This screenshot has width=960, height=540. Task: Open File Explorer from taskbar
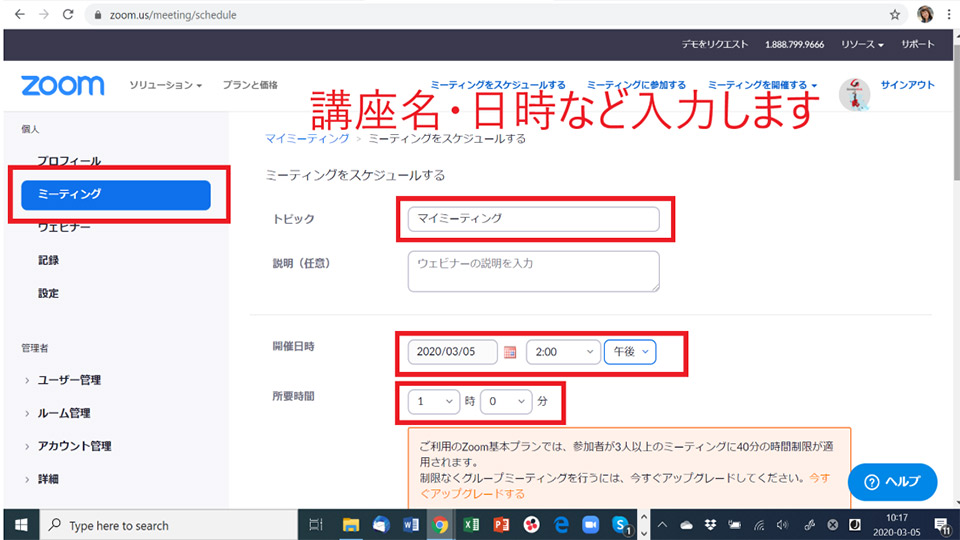click(351, 525)
